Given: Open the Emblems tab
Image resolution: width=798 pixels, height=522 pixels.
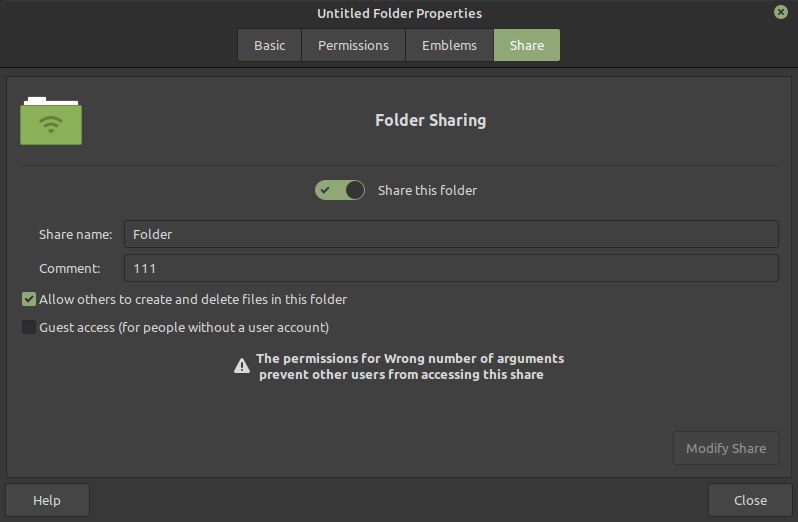Looking at the screenshot, I should 449,45.
